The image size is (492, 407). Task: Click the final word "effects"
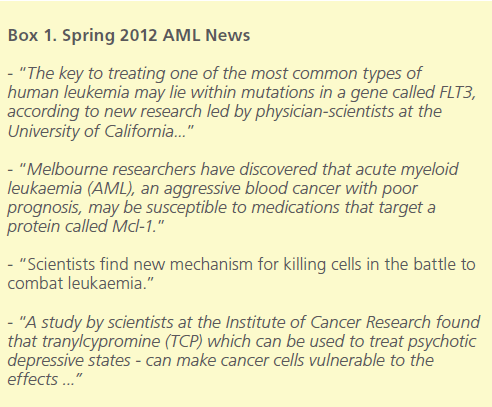33,379
